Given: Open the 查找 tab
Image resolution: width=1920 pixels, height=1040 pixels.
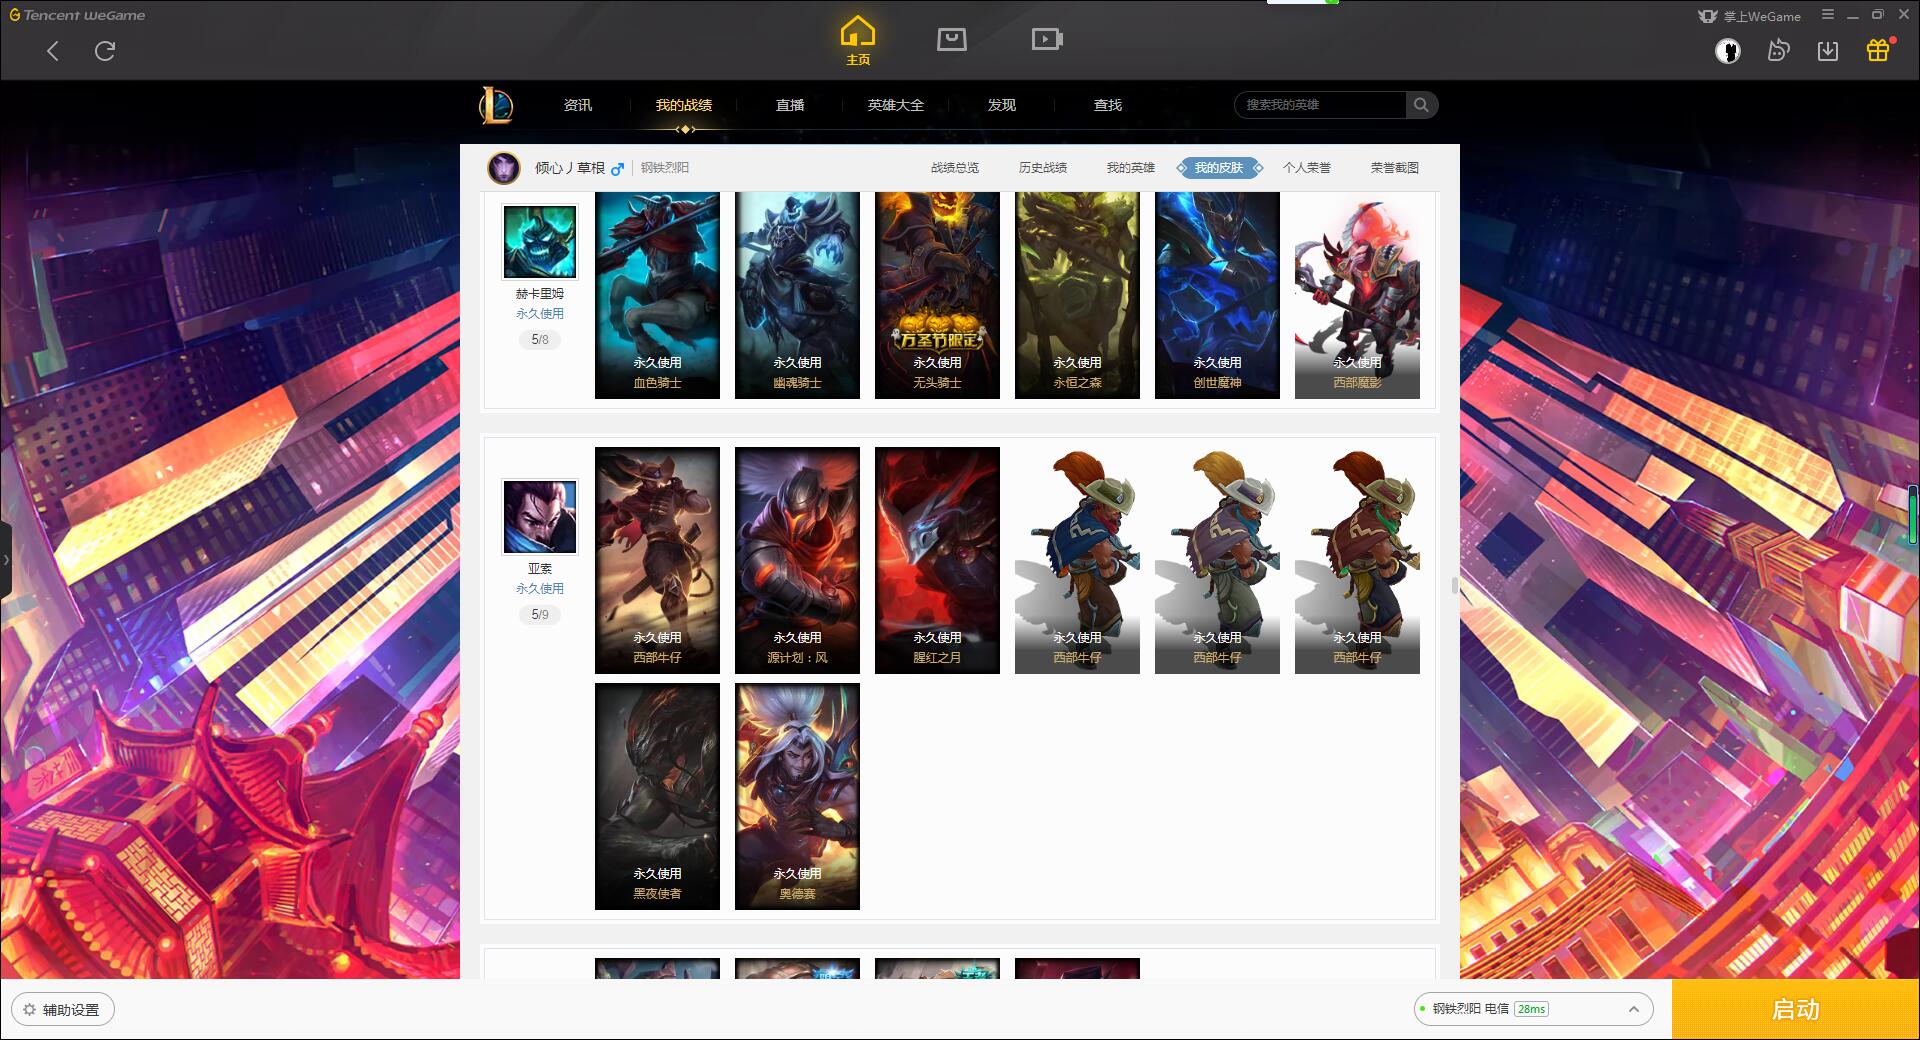Looking at the screenshot, I should 1107,105.
